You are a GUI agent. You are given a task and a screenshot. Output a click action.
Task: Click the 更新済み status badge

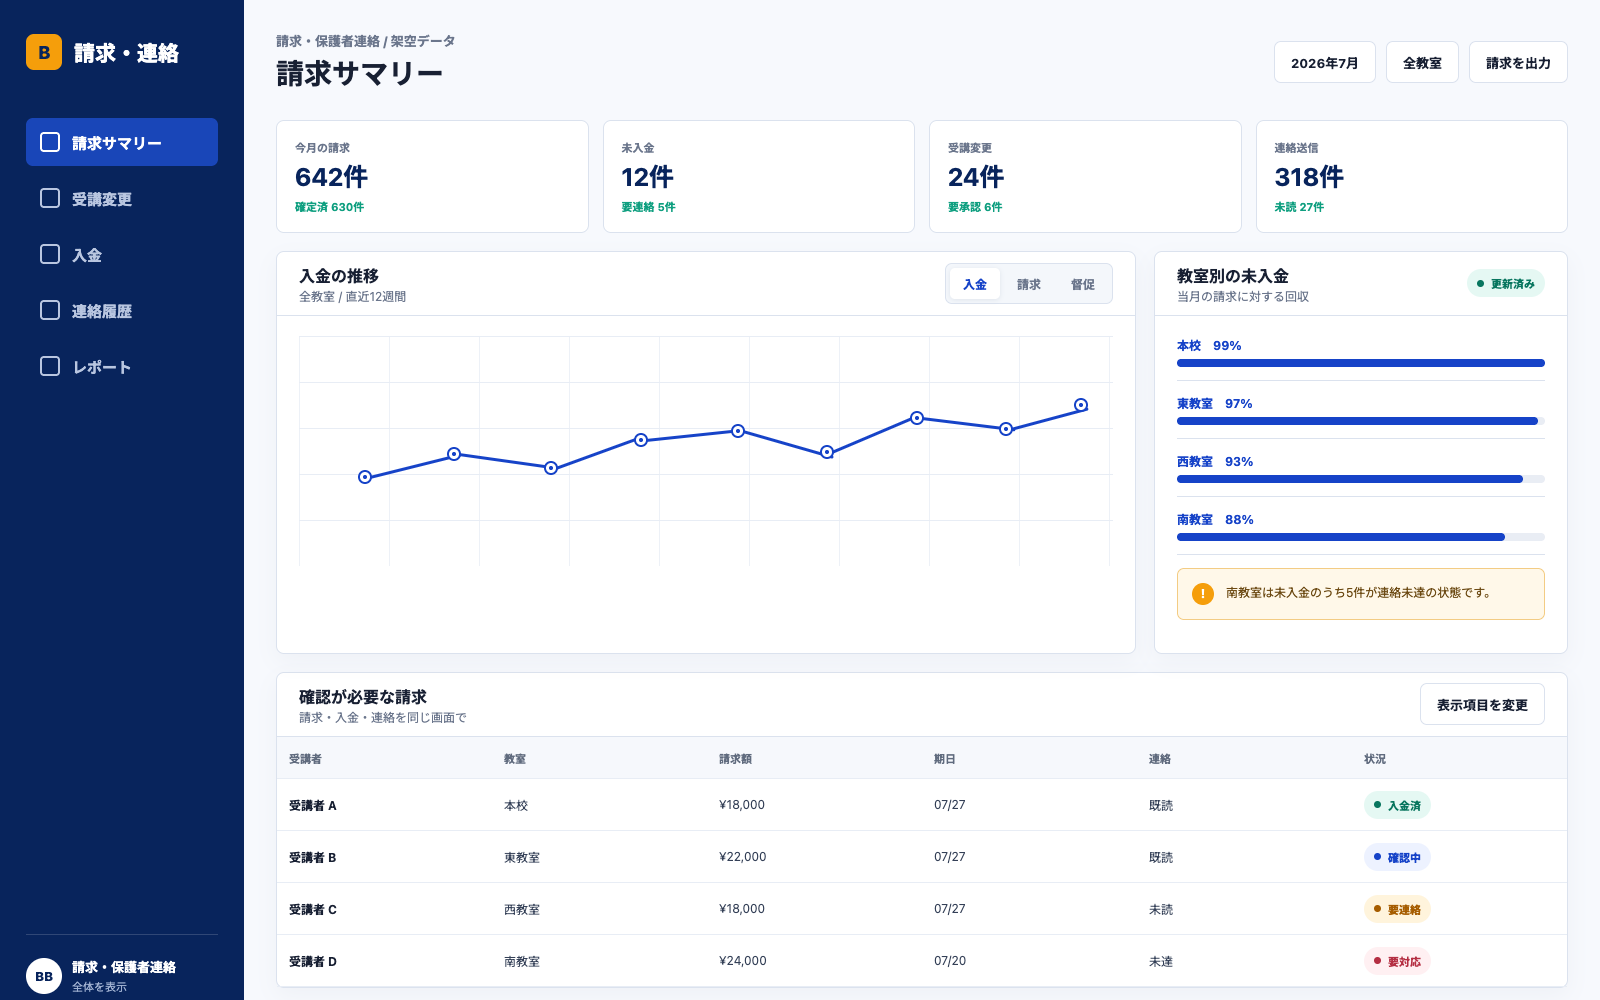[1506, 284]
